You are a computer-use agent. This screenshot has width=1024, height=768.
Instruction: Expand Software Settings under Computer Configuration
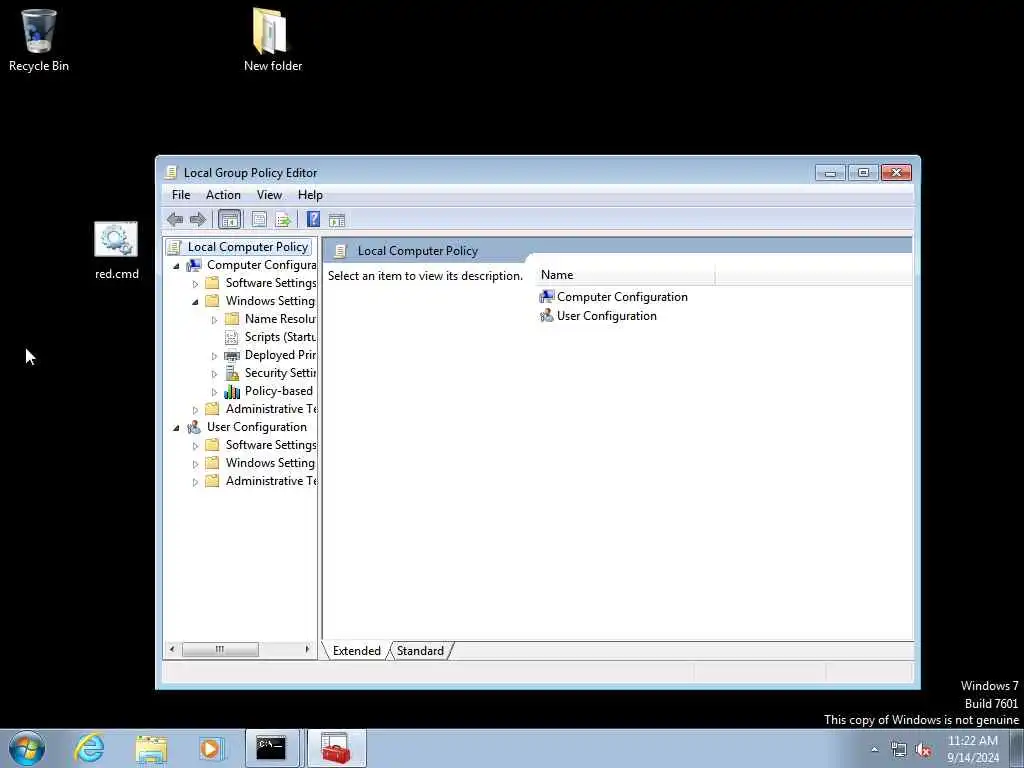point(195,283)
